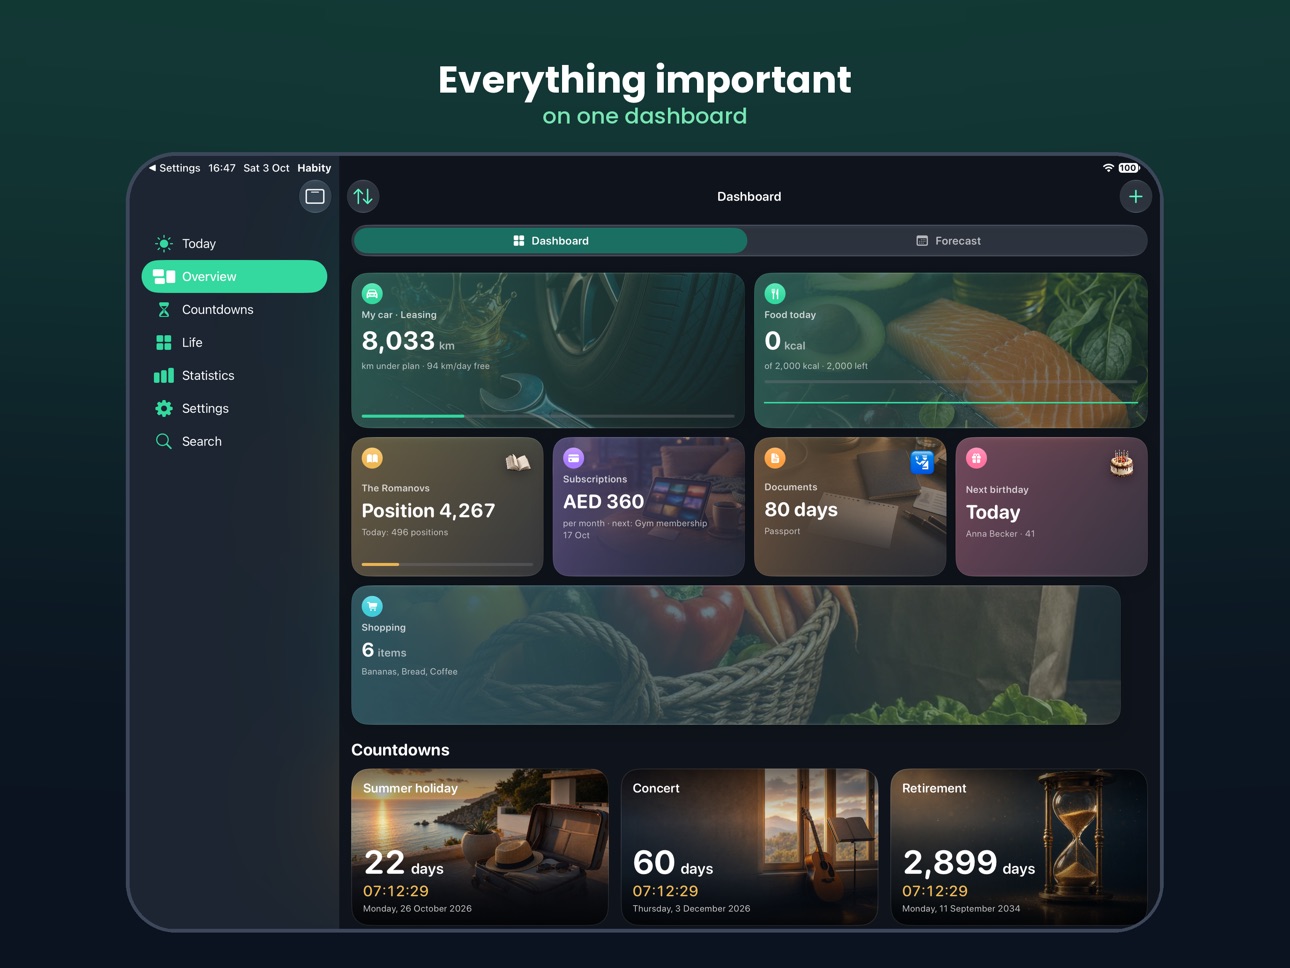Click Bananas, Bread, Coffee item list
1290x968 pixels.
pyautogui.click(x=409, y=672)
